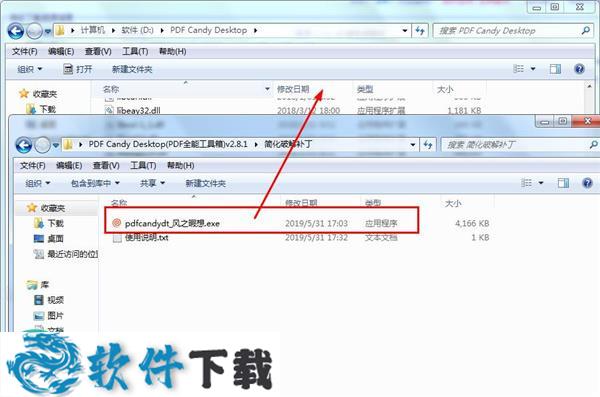Viewport: 600px width, 397px height.
Task: Open 工具(T) menu in 简化破解补丁 window
Action: click(x=143, y=165)
